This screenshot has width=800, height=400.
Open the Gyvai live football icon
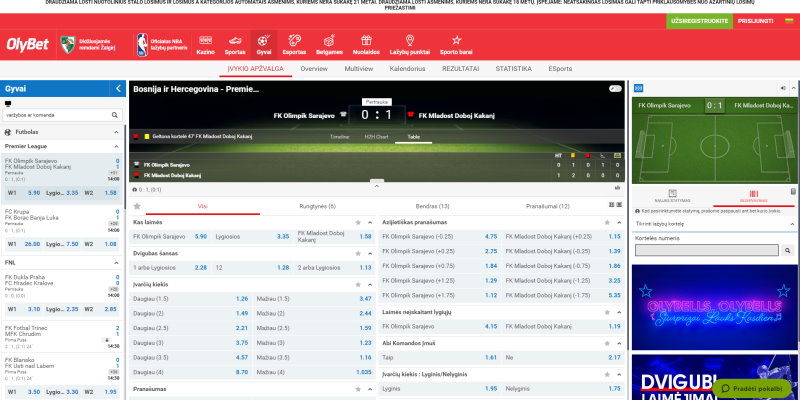click(264, 40)
